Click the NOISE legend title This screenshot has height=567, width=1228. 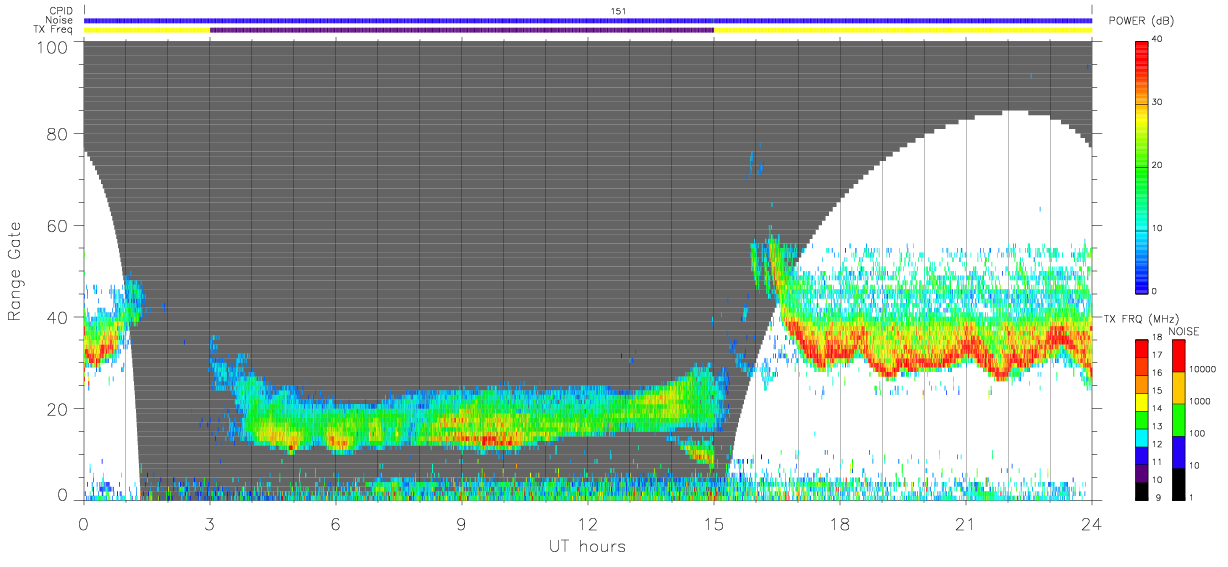coord(1184,331)
